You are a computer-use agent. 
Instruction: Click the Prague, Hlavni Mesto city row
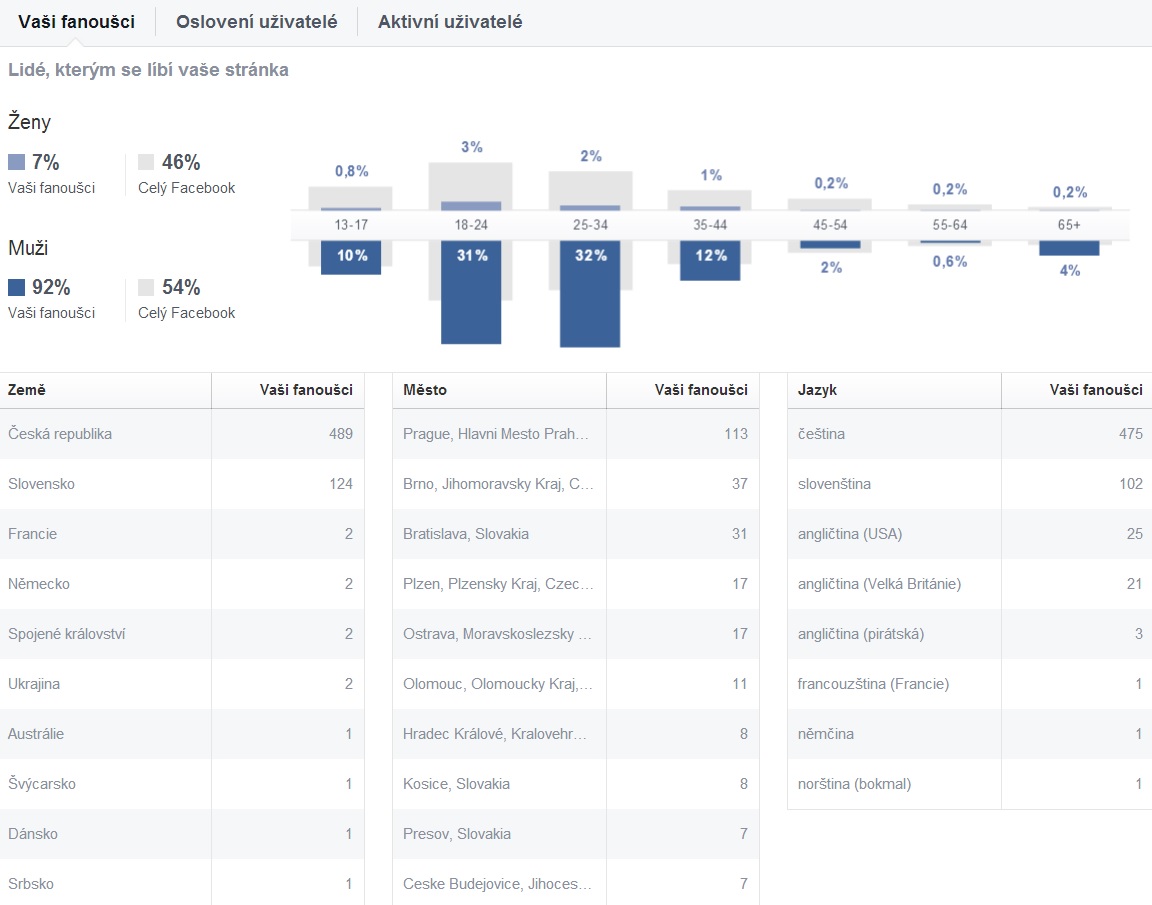(x=576, y=434)
